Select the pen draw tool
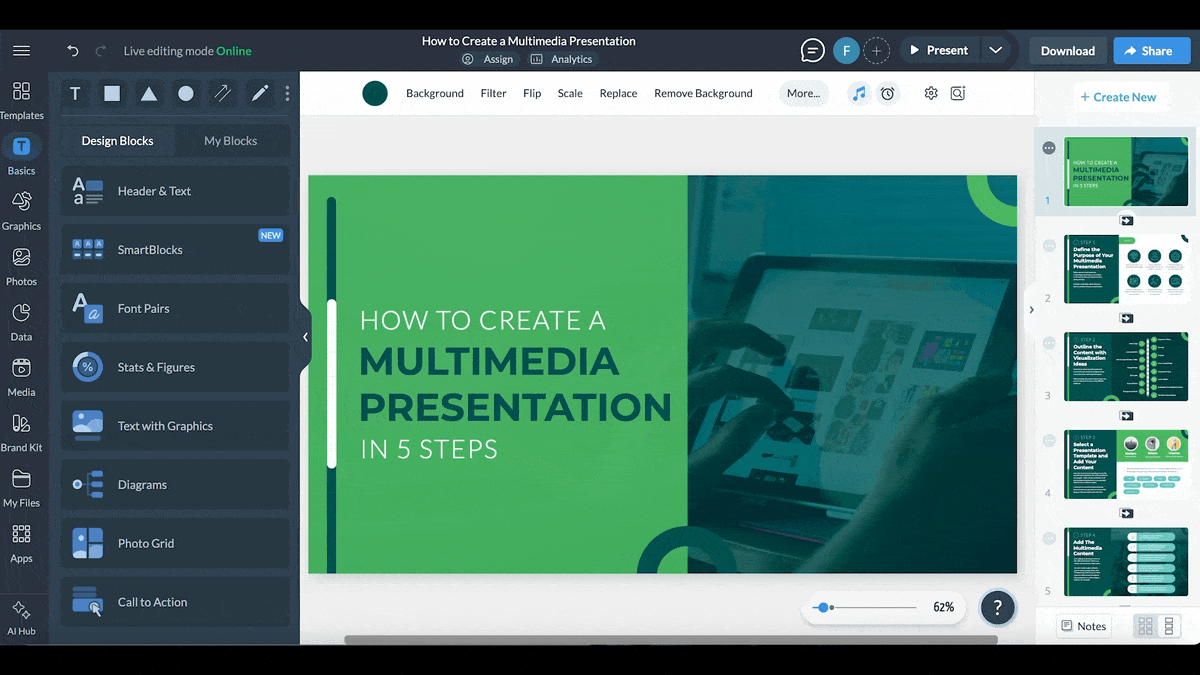 click(x=260, y=93)
